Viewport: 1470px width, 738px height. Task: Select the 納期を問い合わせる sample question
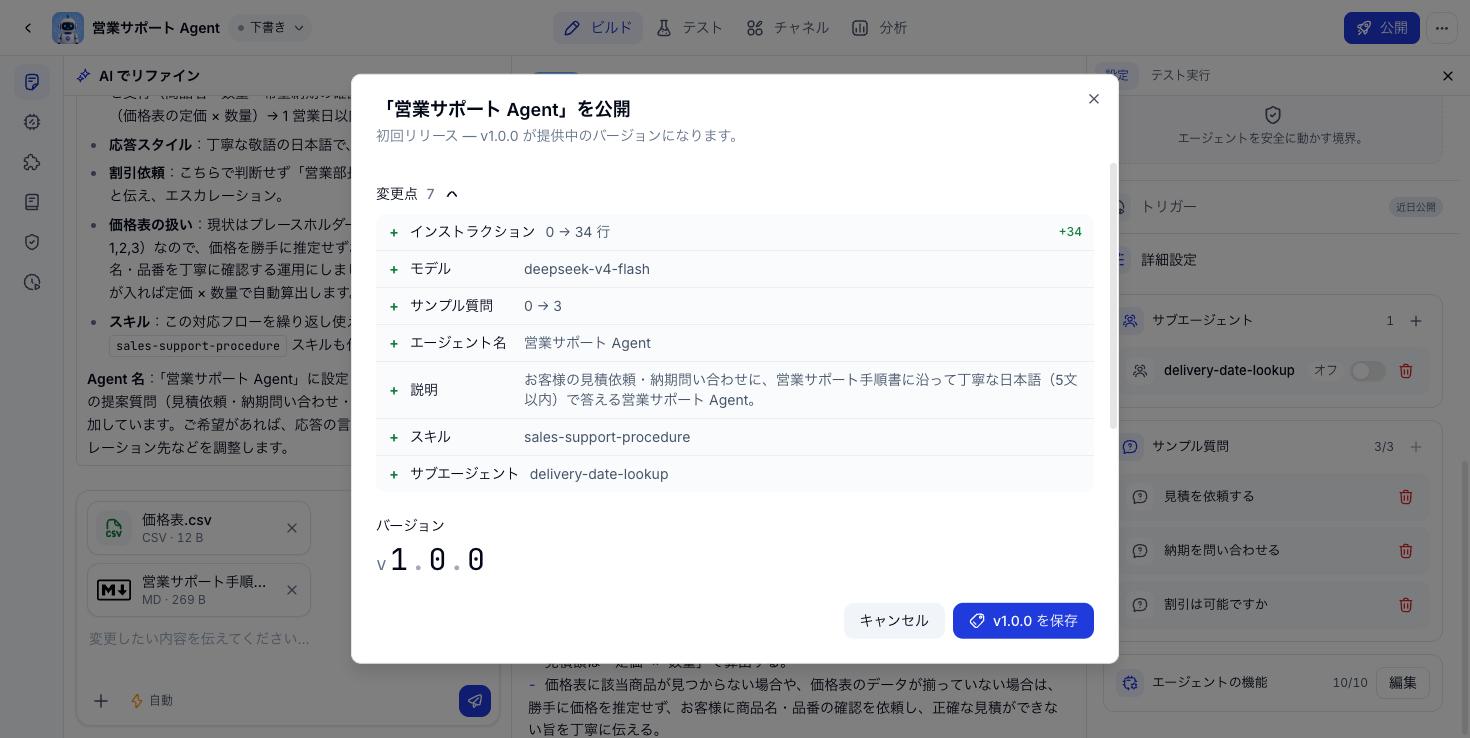[x=1222, y=551]
